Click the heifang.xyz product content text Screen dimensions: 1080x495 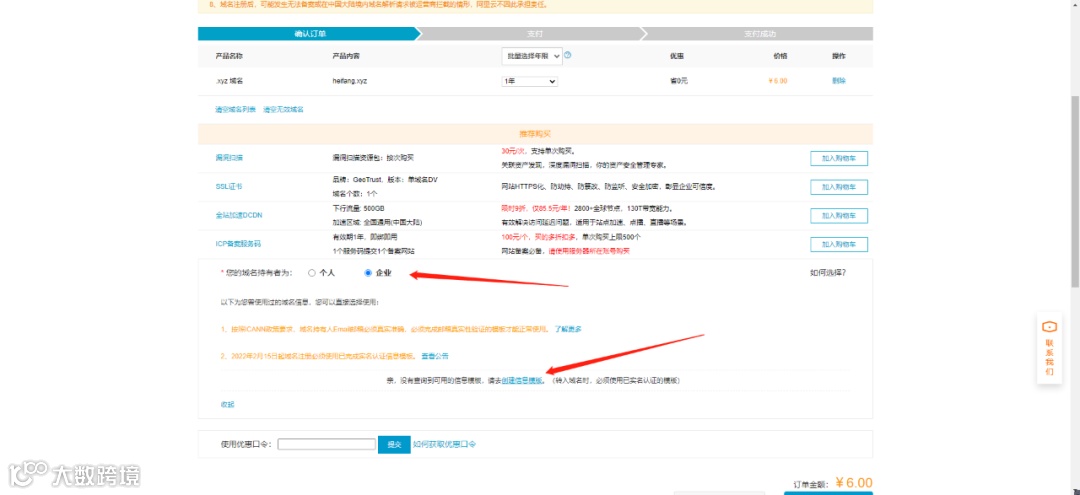point(349,81)
